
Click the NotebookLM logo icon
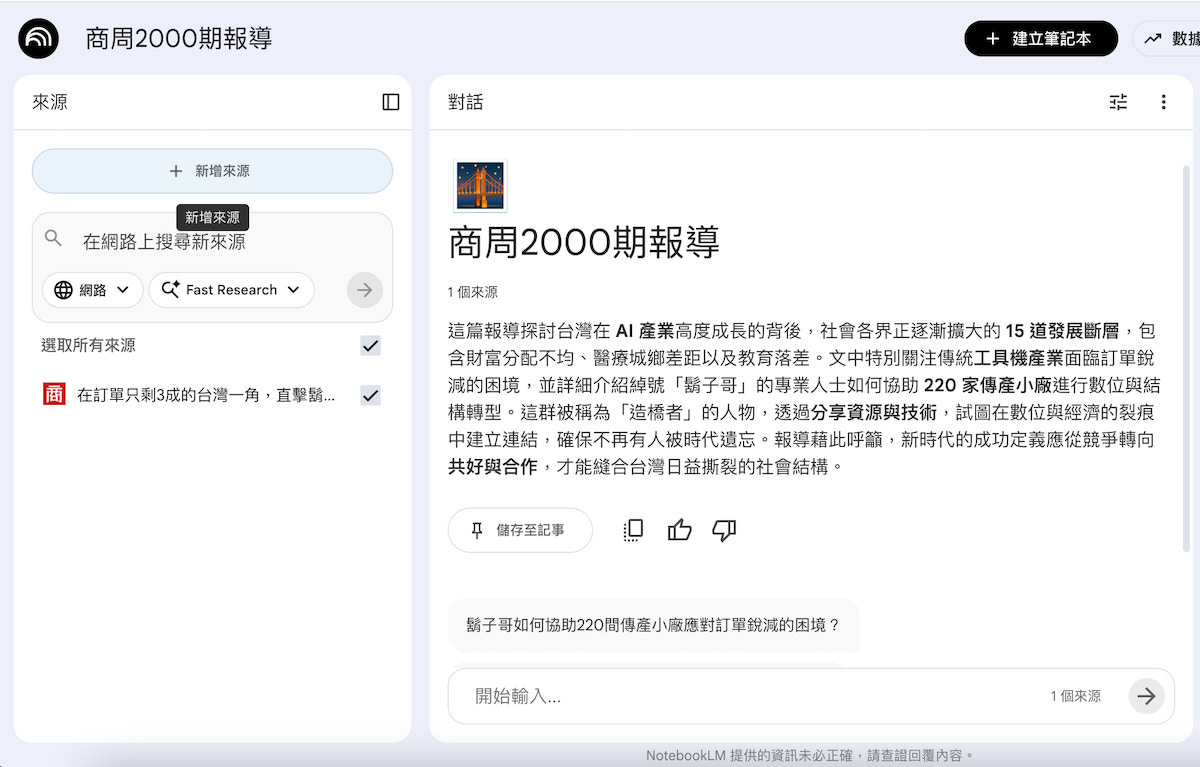point(39,39)
